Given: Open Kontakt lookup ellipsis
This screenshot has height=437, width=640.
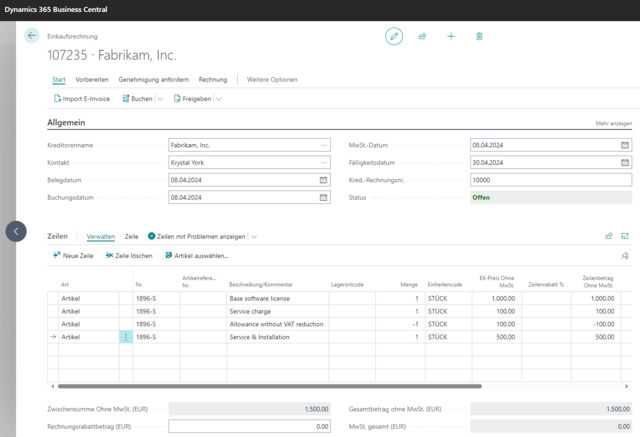Looking at the screenshot, I should [324, 162].
